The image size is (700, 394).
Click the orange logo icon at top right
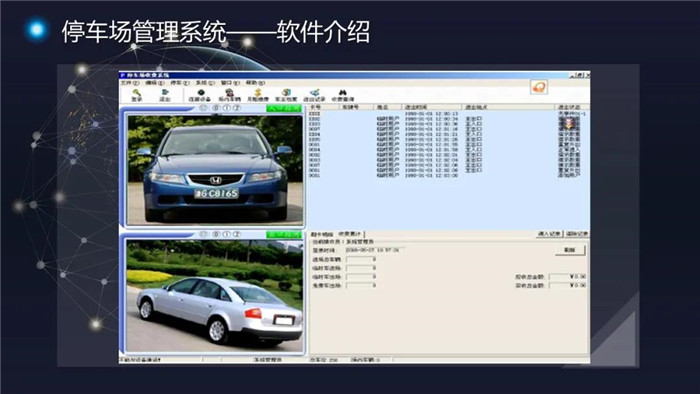539,87
